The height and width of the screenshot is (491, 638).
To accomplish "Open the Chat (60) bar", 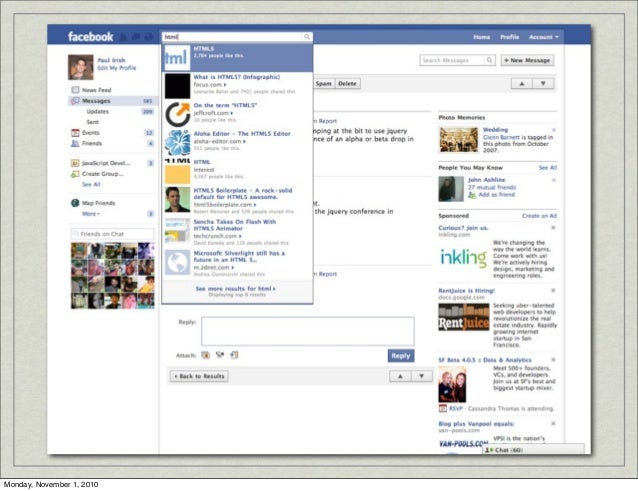I will [533, 450].
